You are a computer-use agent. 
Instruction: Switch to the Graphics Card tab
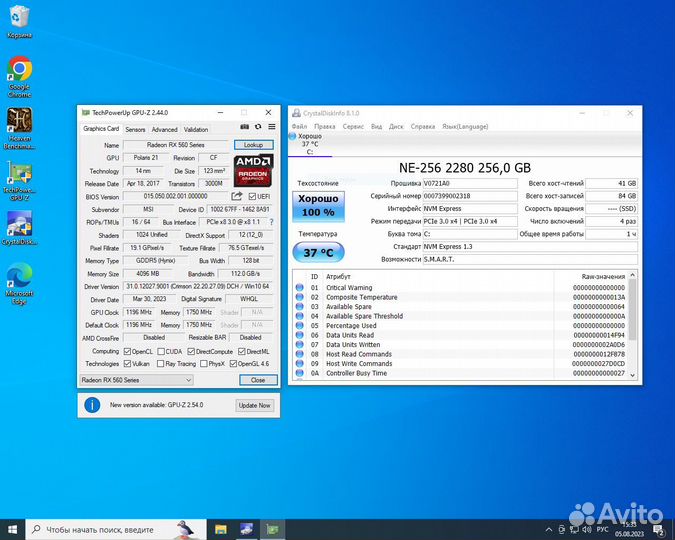(101, 128)
